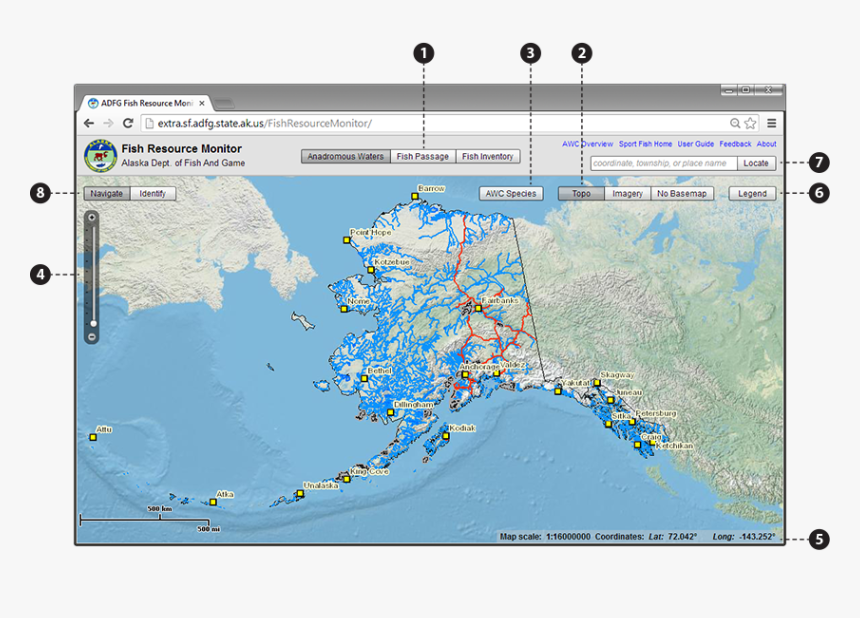The width and height of the screenshot is (860, 618).
Task: Click the zoom out minus button
Action: [92, 337]
